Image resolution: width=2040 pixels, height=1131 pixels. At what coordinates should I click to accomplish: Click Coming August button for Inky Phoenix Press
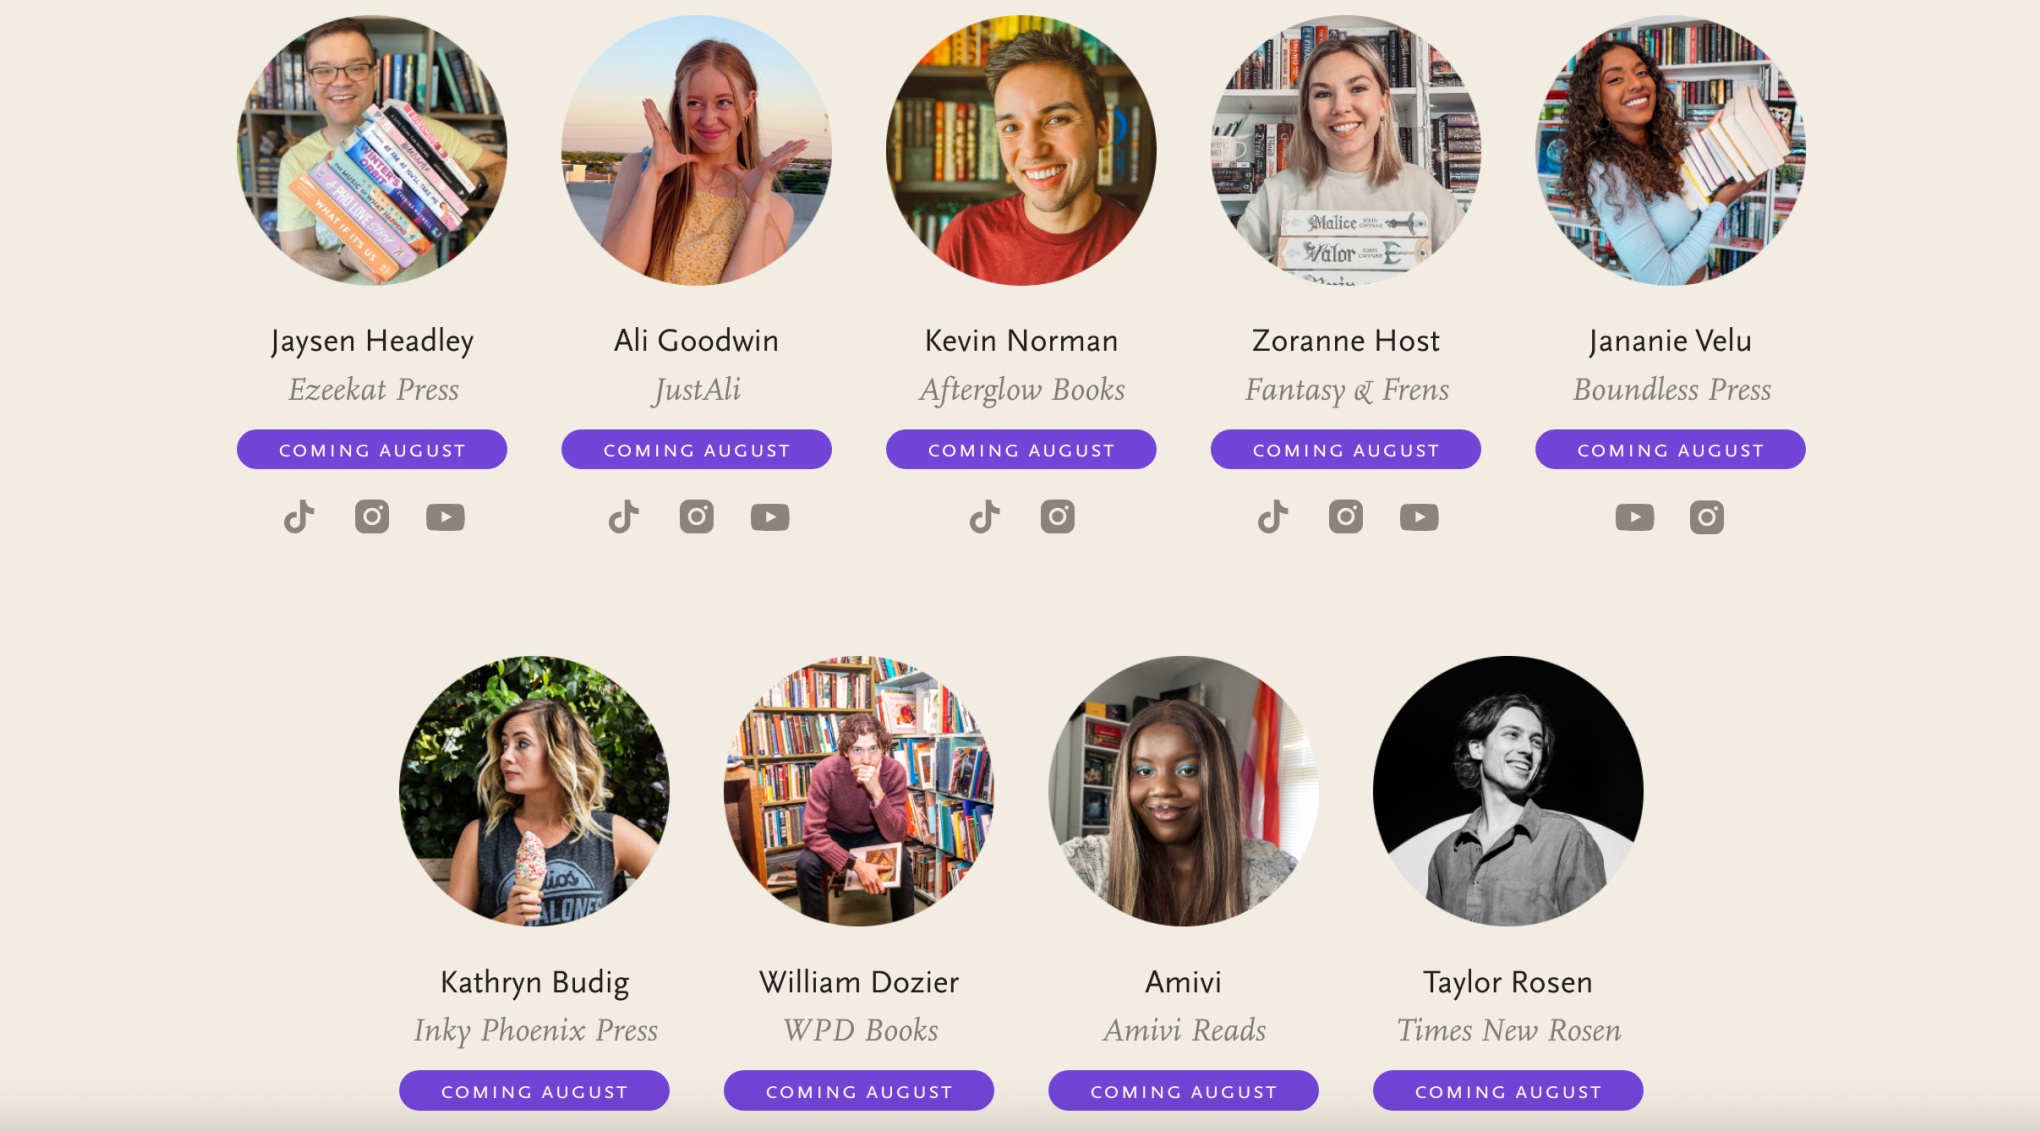534,1091
